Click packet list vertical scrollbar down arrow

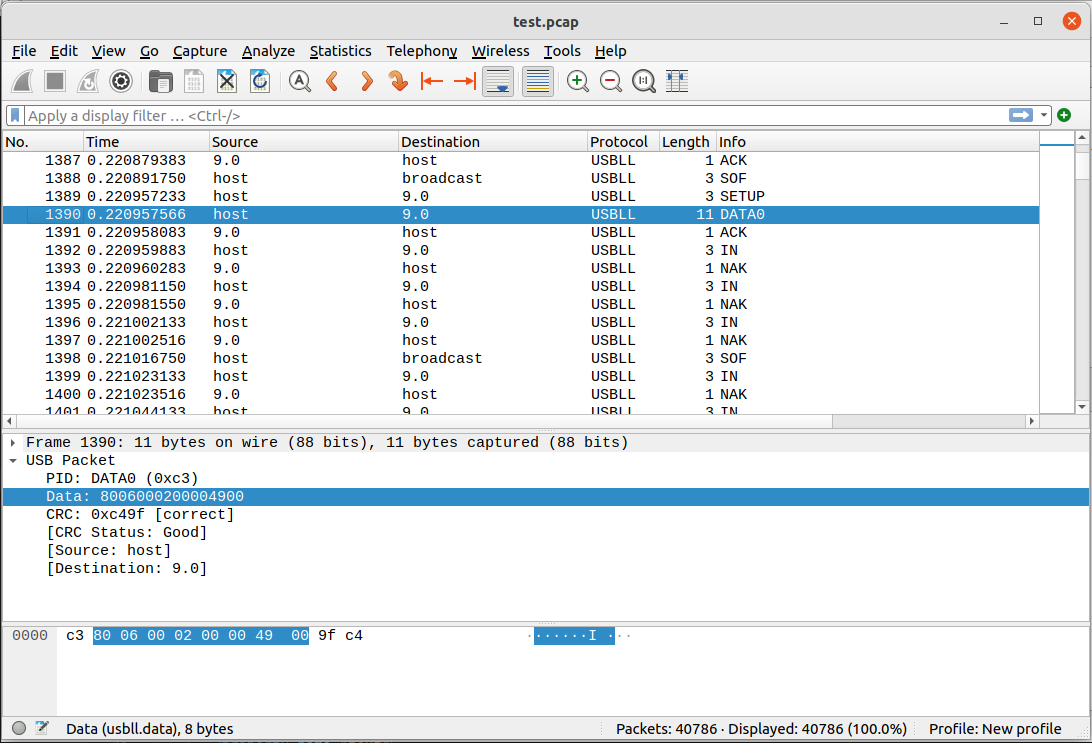coord(1082,407)
